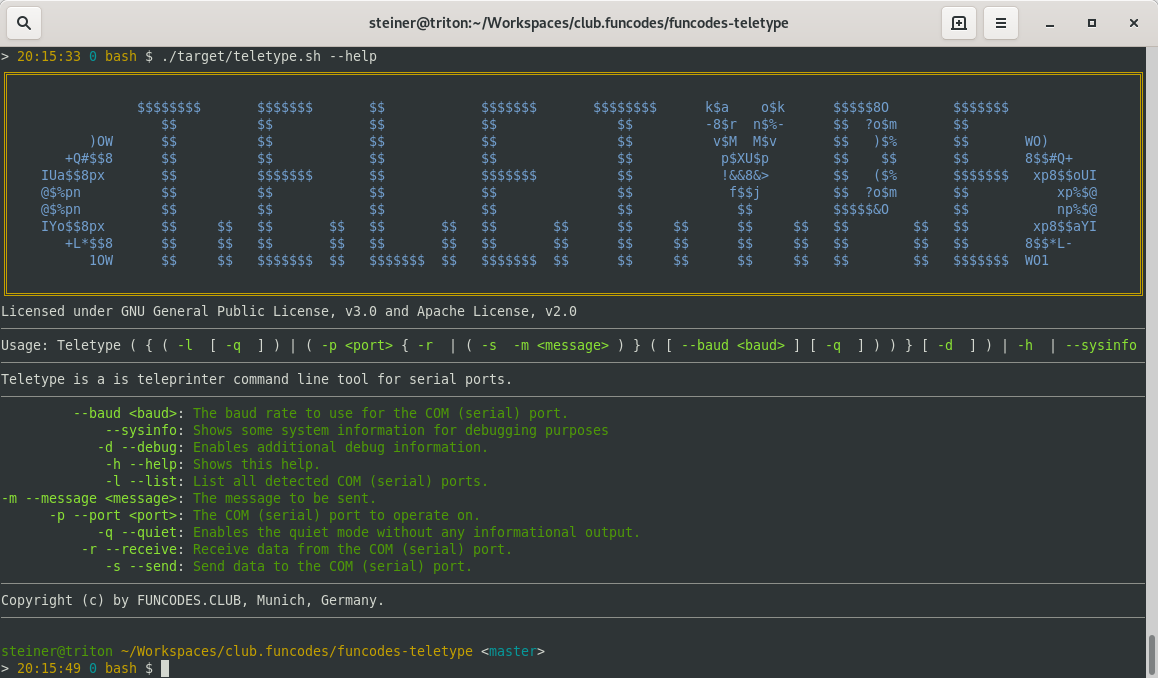Open the hamburger menu in the title bar
The width and height of the screenshot is (1158, 678).
point(1001,22)
